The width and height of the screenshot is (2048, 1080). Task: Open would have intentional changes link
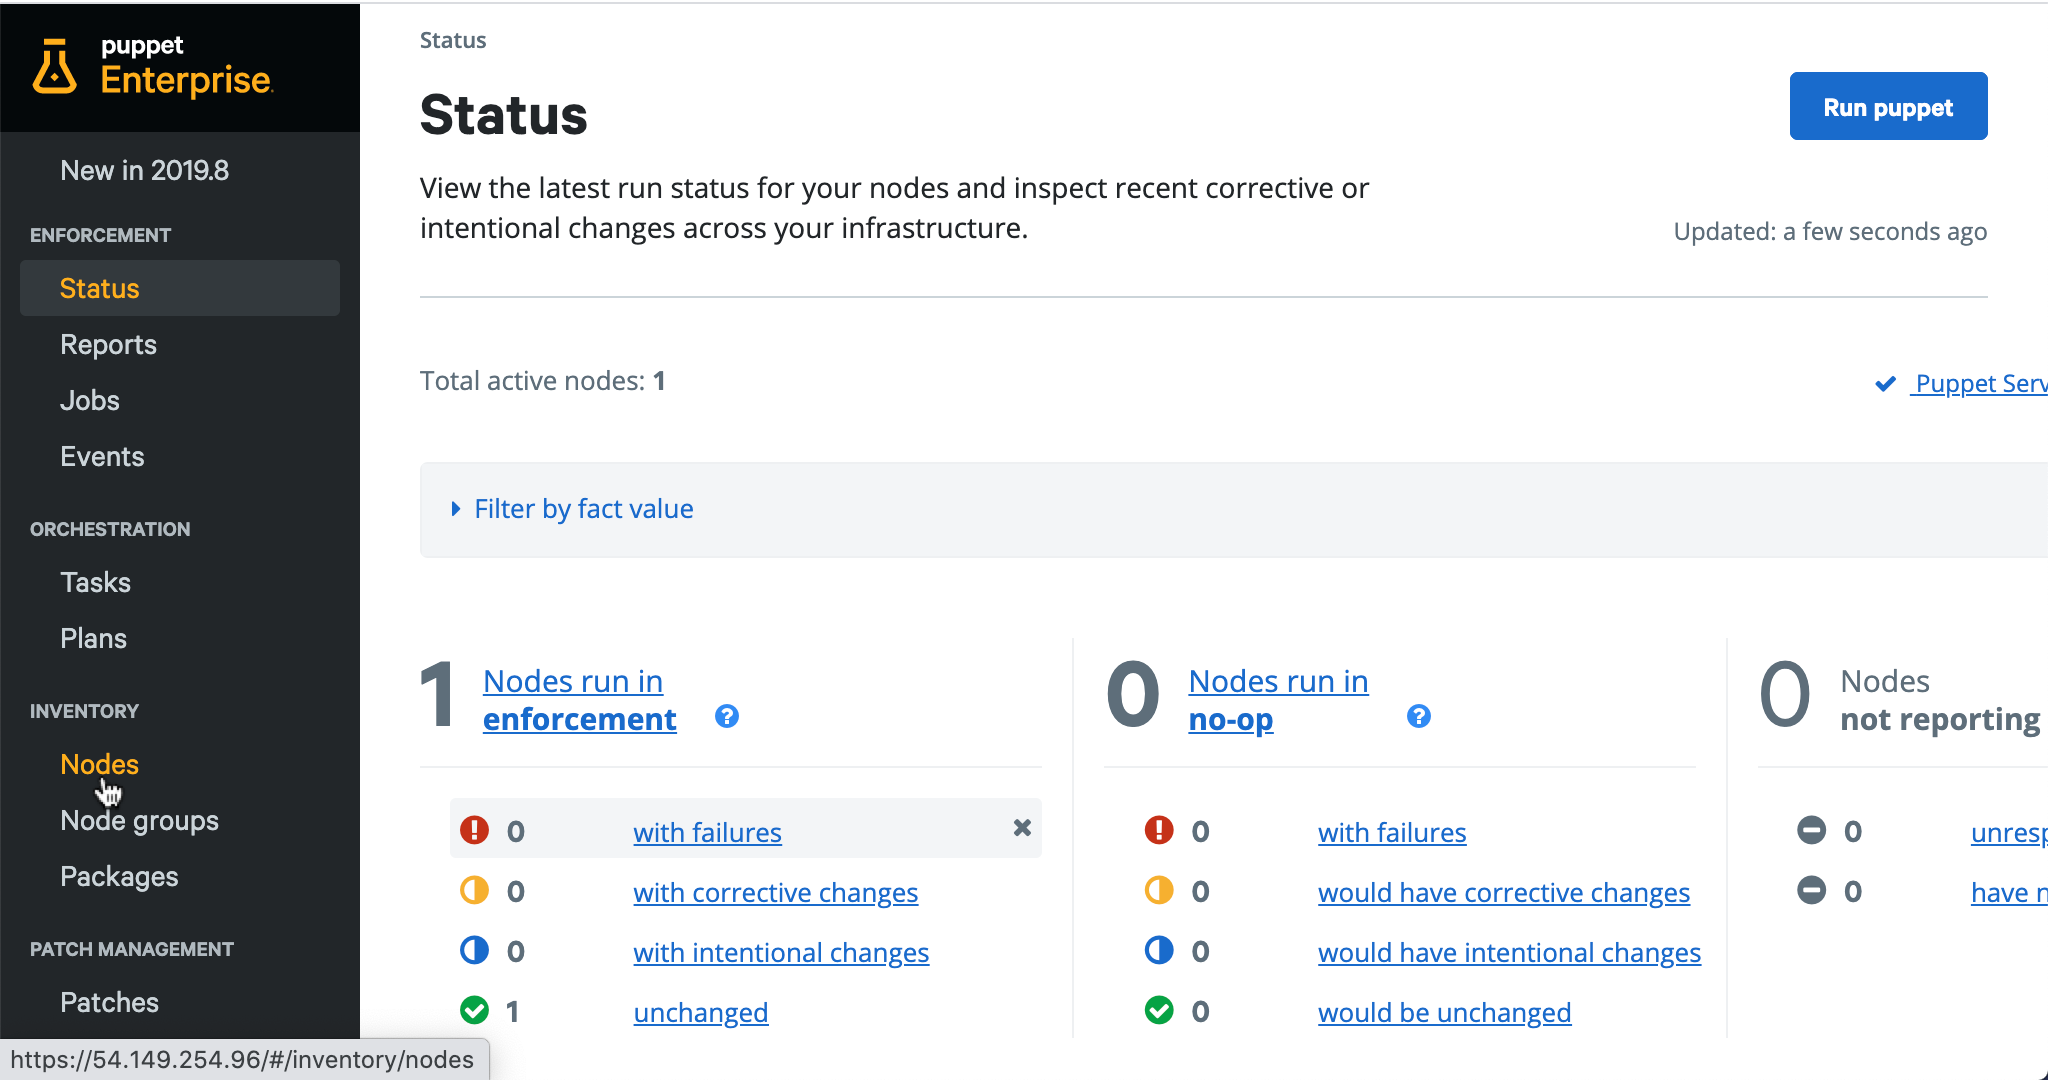[x=1509, y=952]
